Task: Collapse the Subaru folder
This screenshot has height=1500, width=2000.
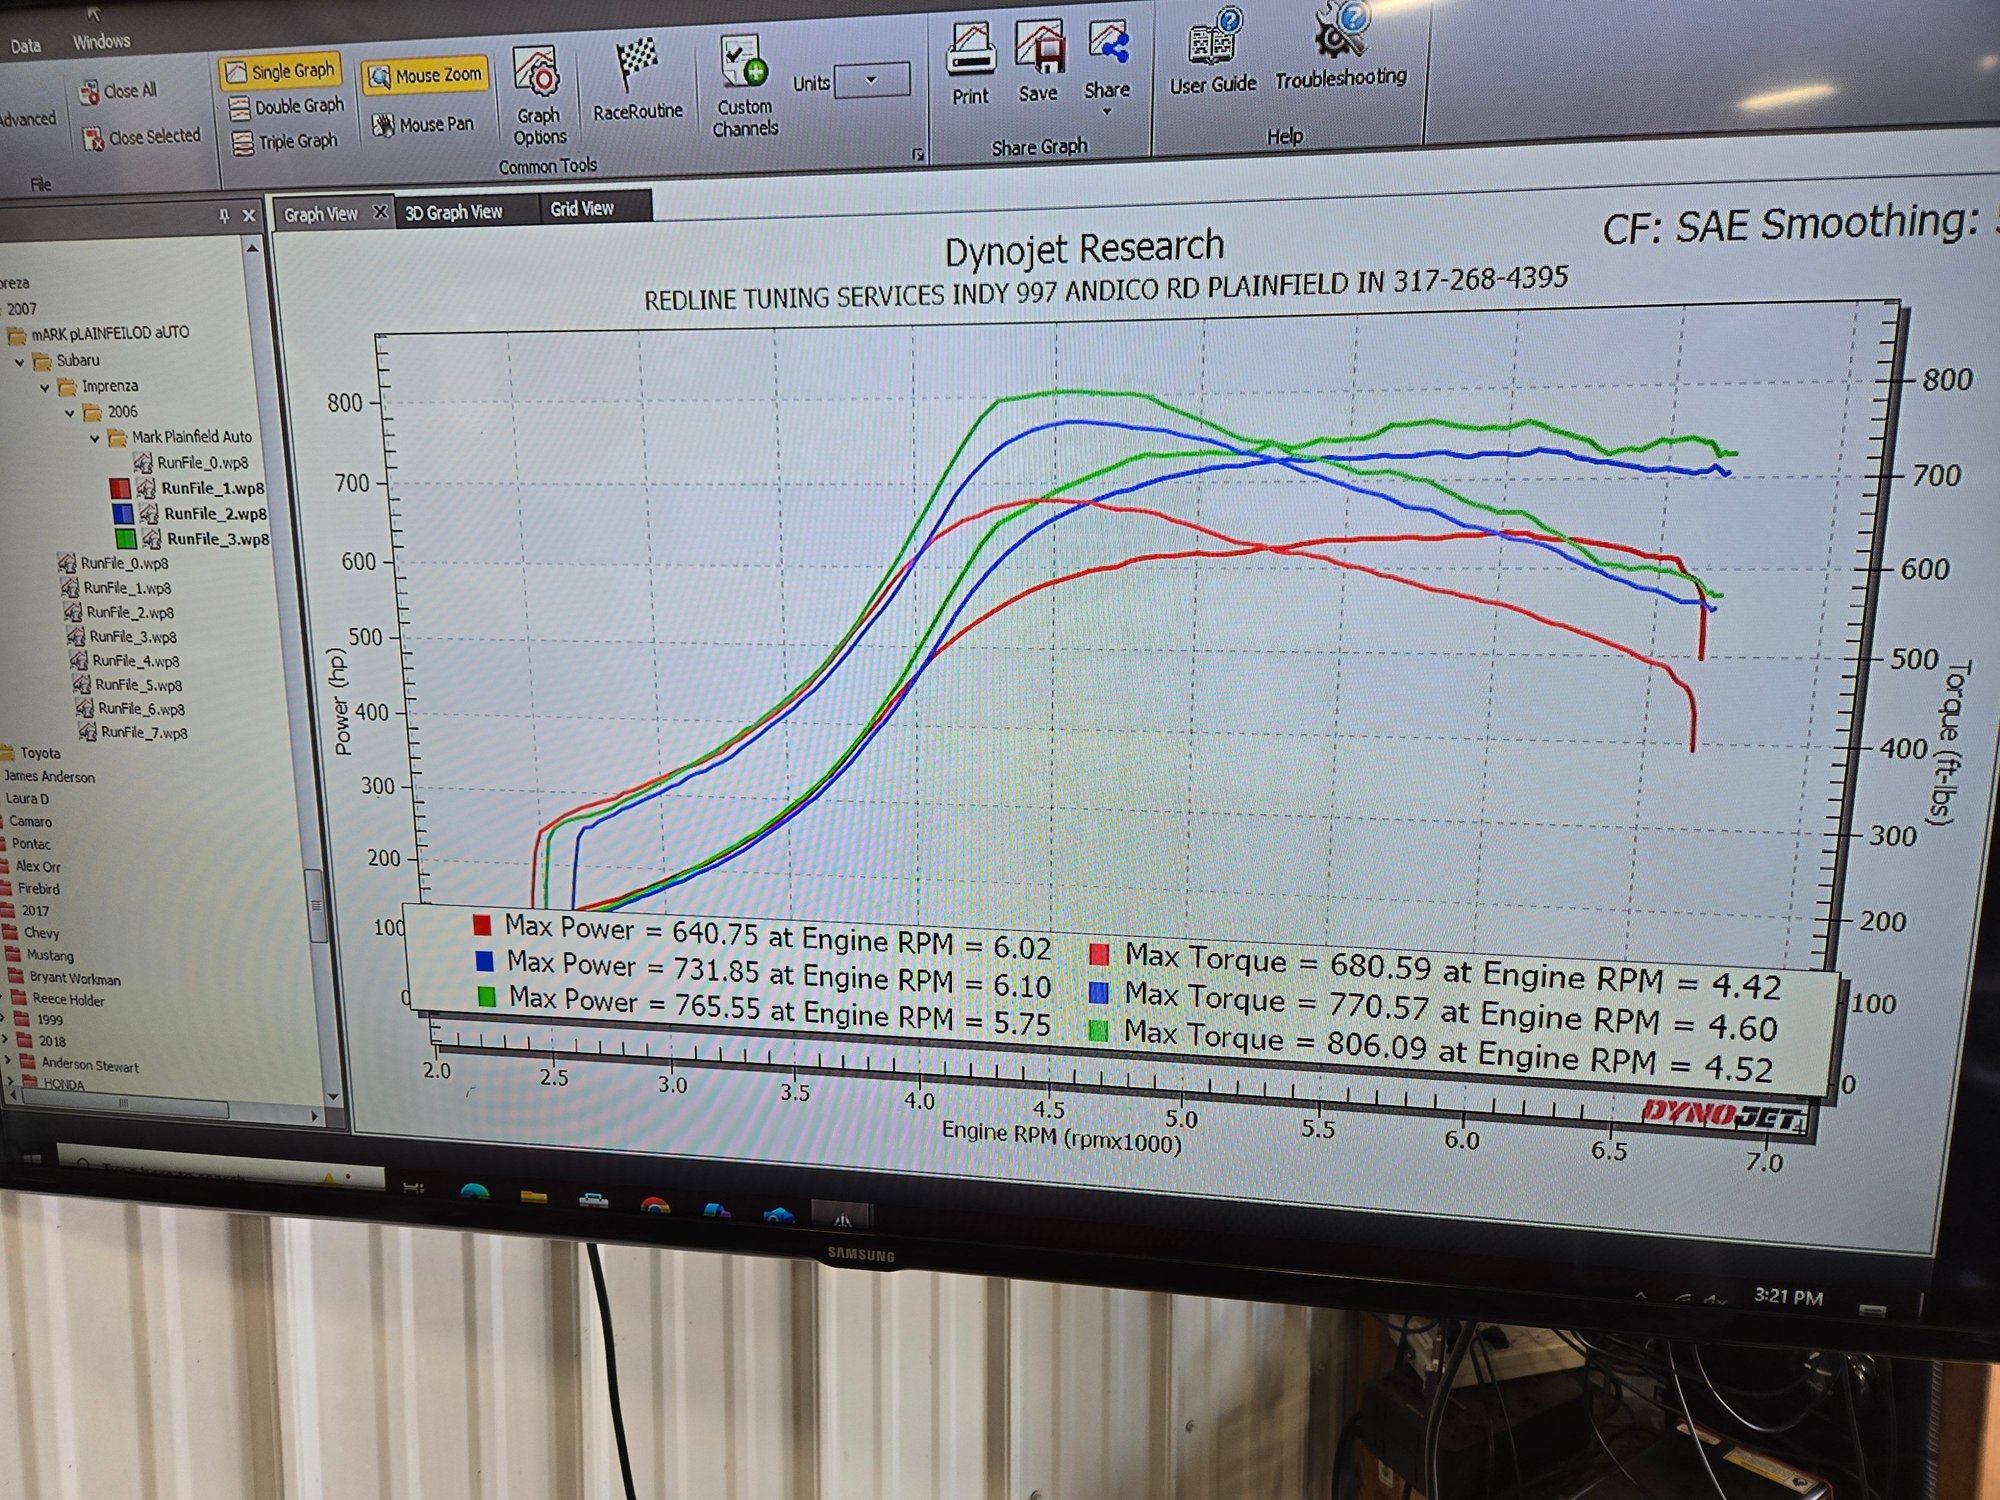Action: [20, 361]
